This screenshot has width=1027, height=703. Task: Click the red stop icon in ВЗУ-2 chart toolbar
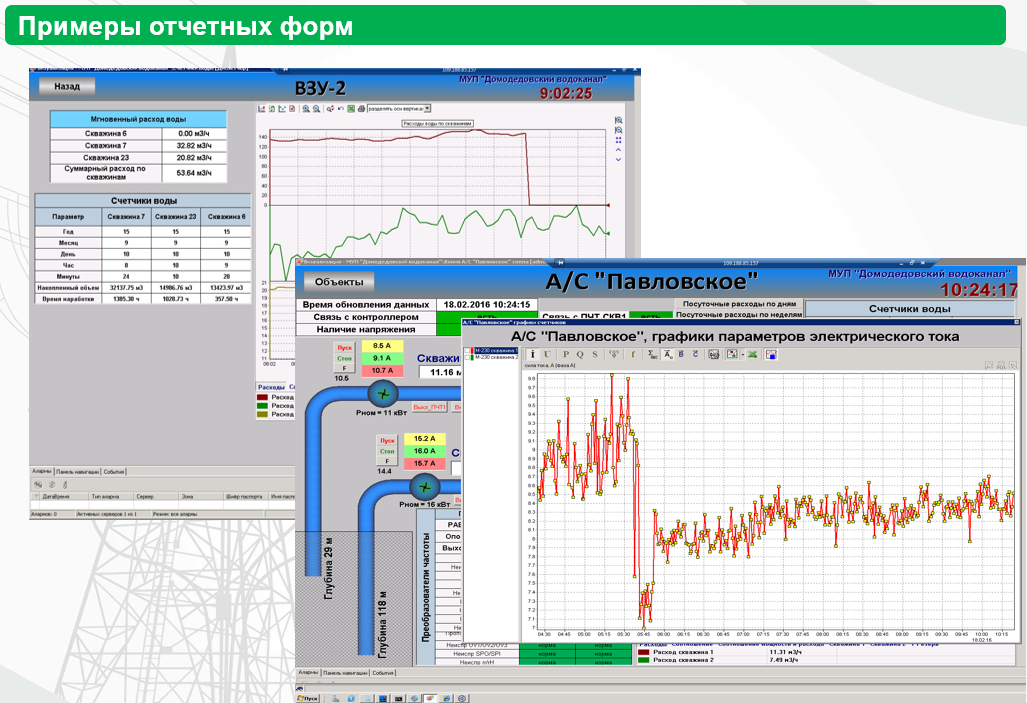coord(292,109)
